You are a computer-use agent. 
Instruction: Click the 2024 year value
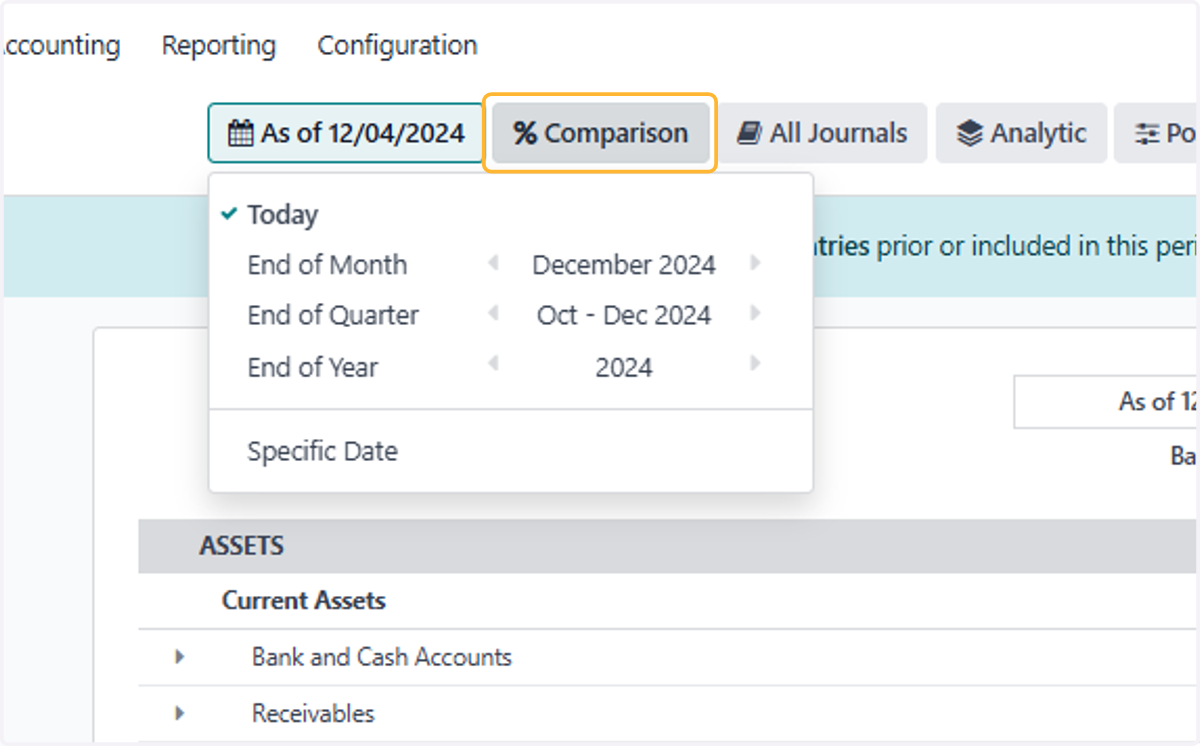(x=624, y=367)
